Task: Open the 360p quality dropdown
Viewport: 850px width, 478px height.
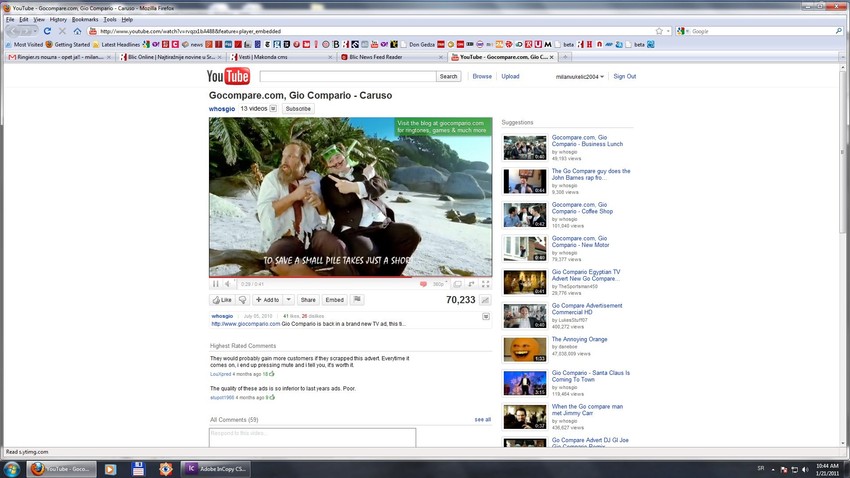Action: click(439, 284)
